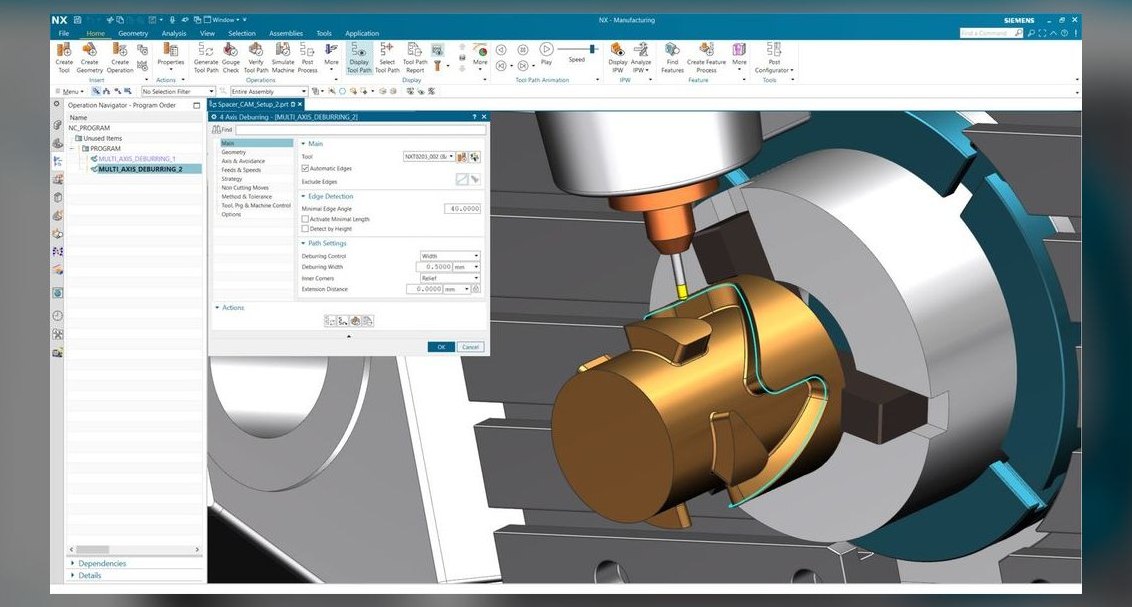The image size is (1132, 607).
Task: Click the Minimal Edge Angle field
Action: pyautogui.click(x=462, y=209)
